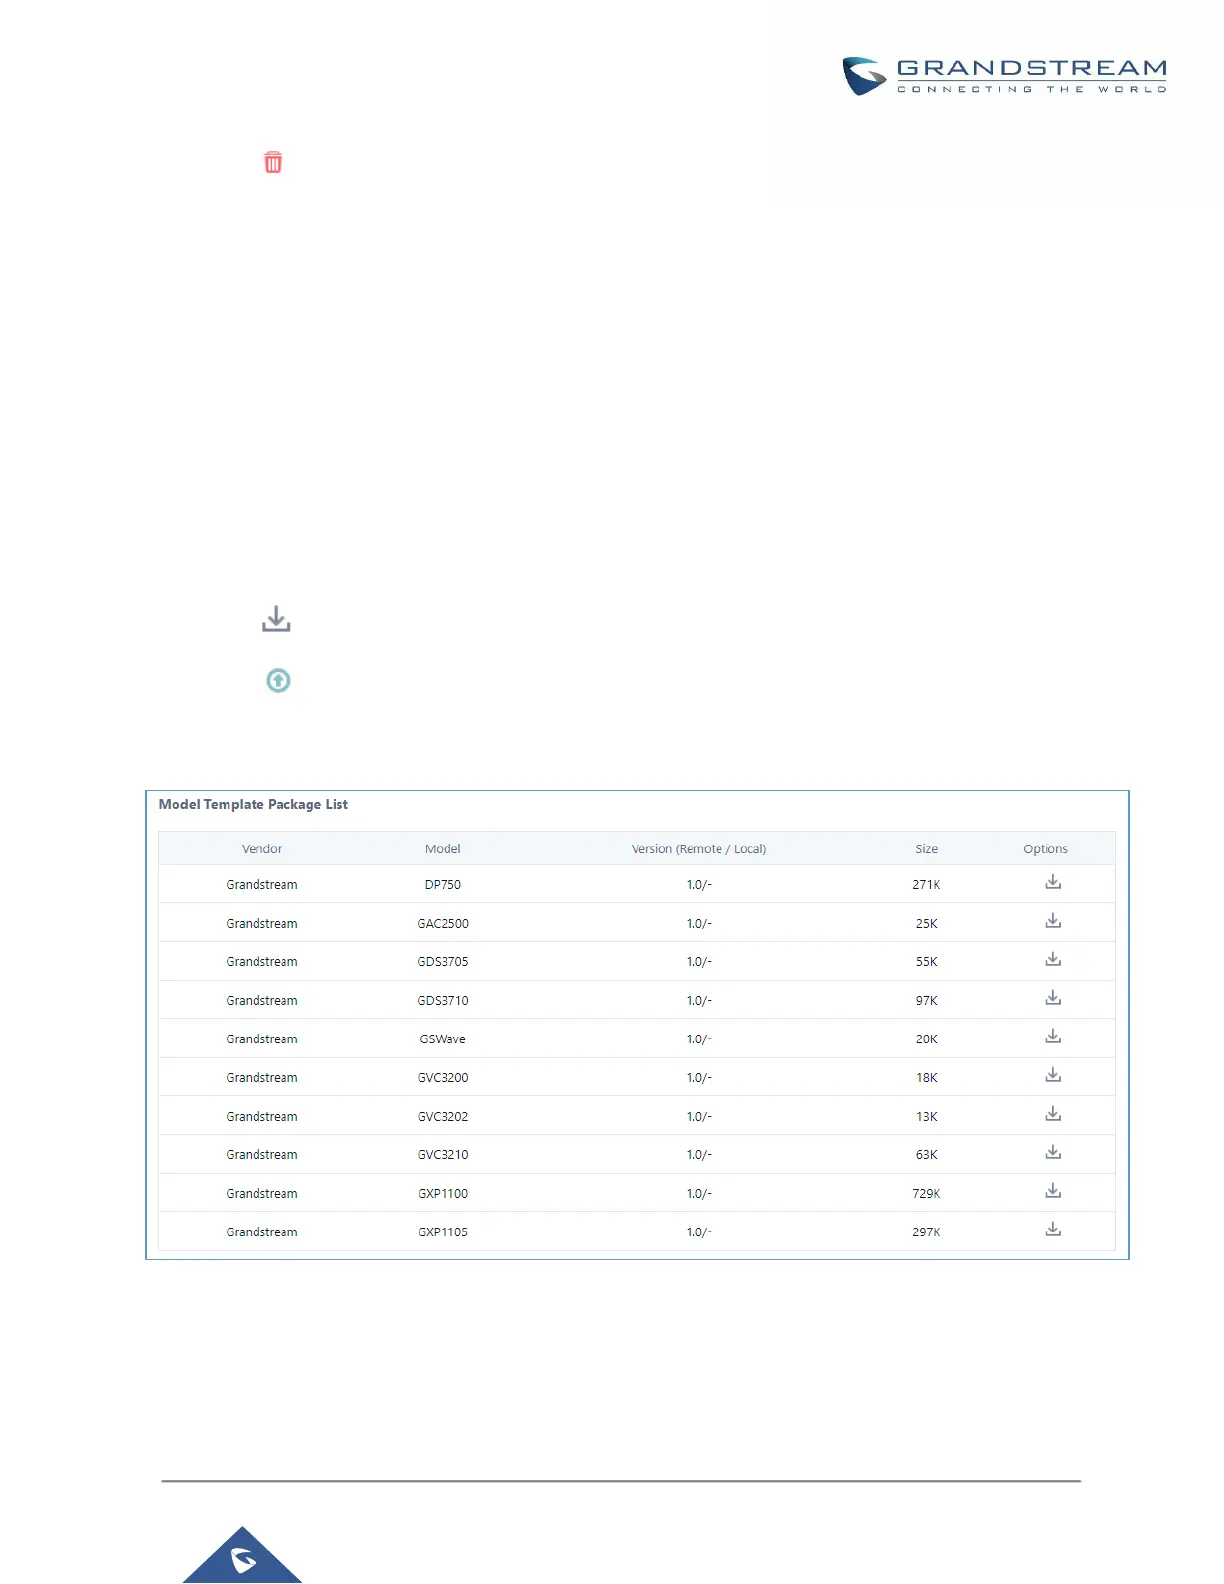1224x1584 pixels.
Task: Click the Grandstream vendor cell in GSWave row
Action: [x=262, y=1039]
